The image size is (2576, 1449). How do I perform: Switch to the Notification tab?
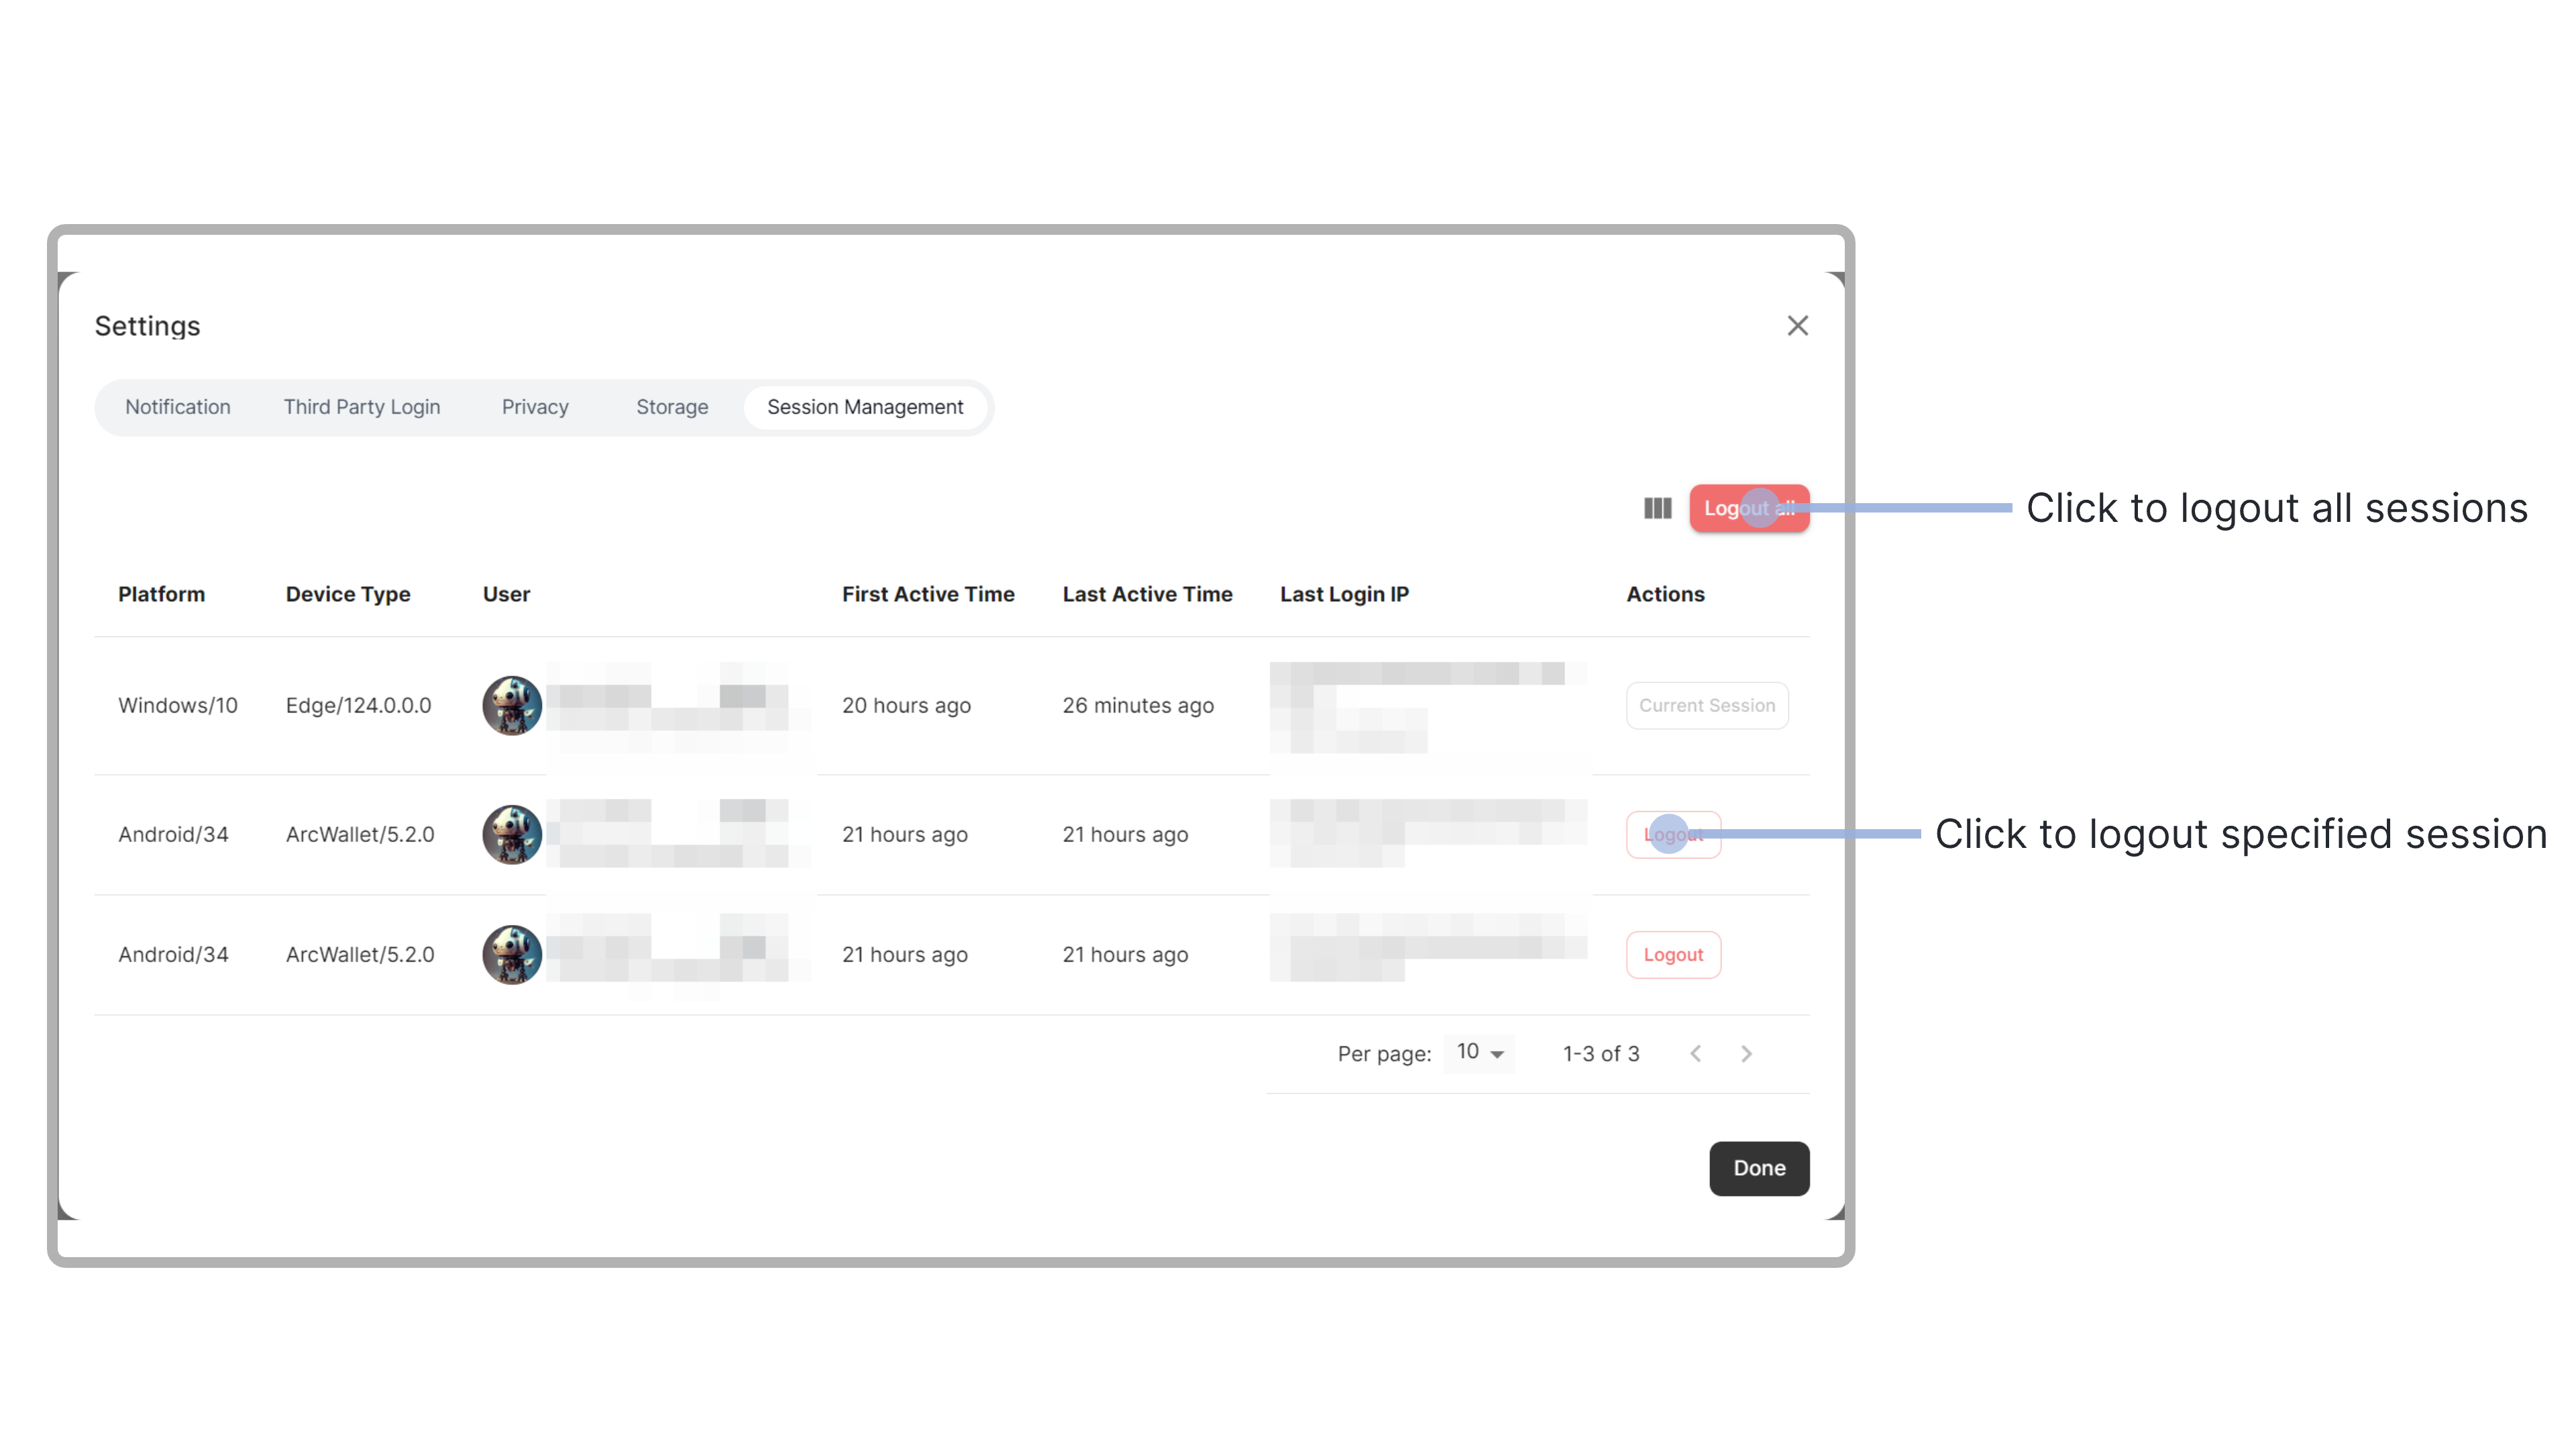tap(178, 407)
